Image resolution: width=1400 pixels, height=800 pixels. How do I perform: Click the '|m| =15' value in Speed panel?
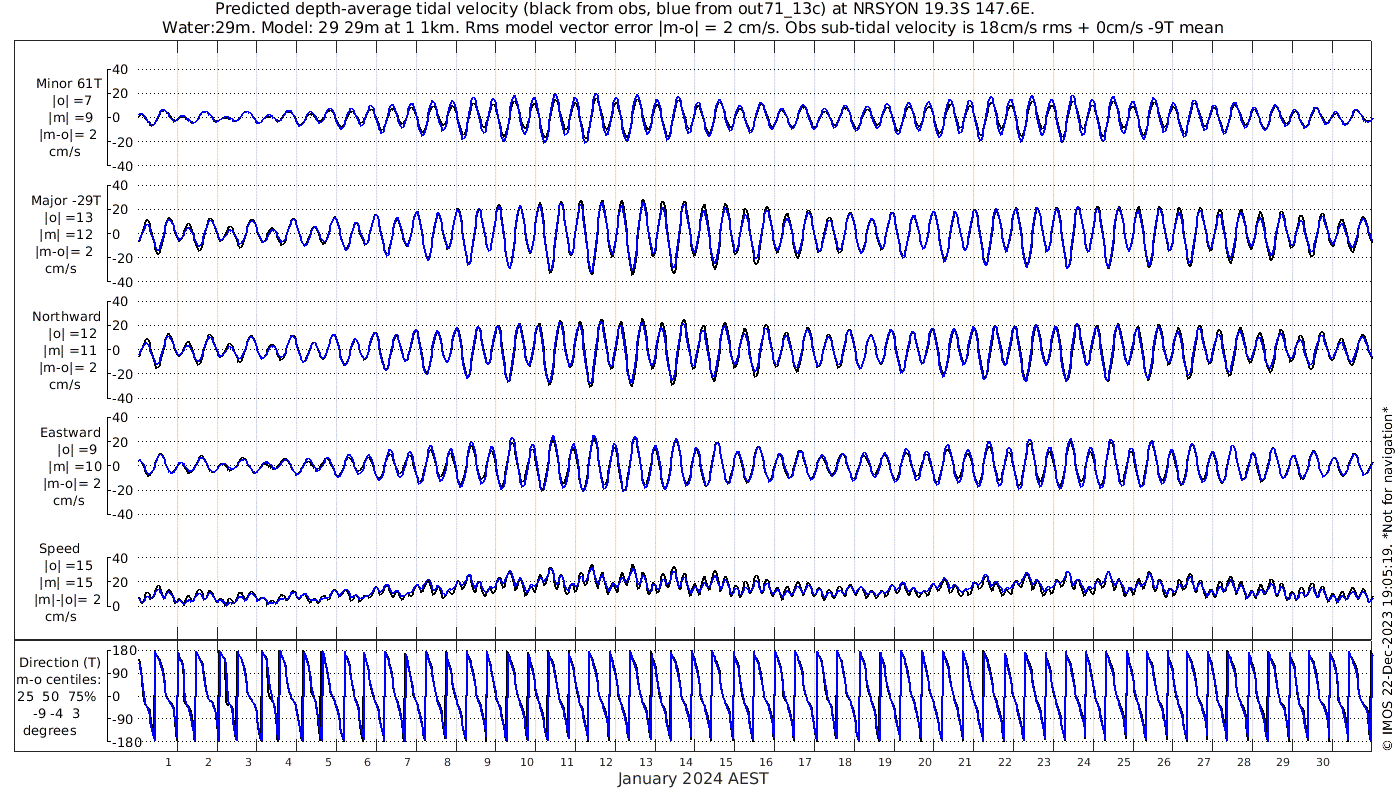coord(69,583)
